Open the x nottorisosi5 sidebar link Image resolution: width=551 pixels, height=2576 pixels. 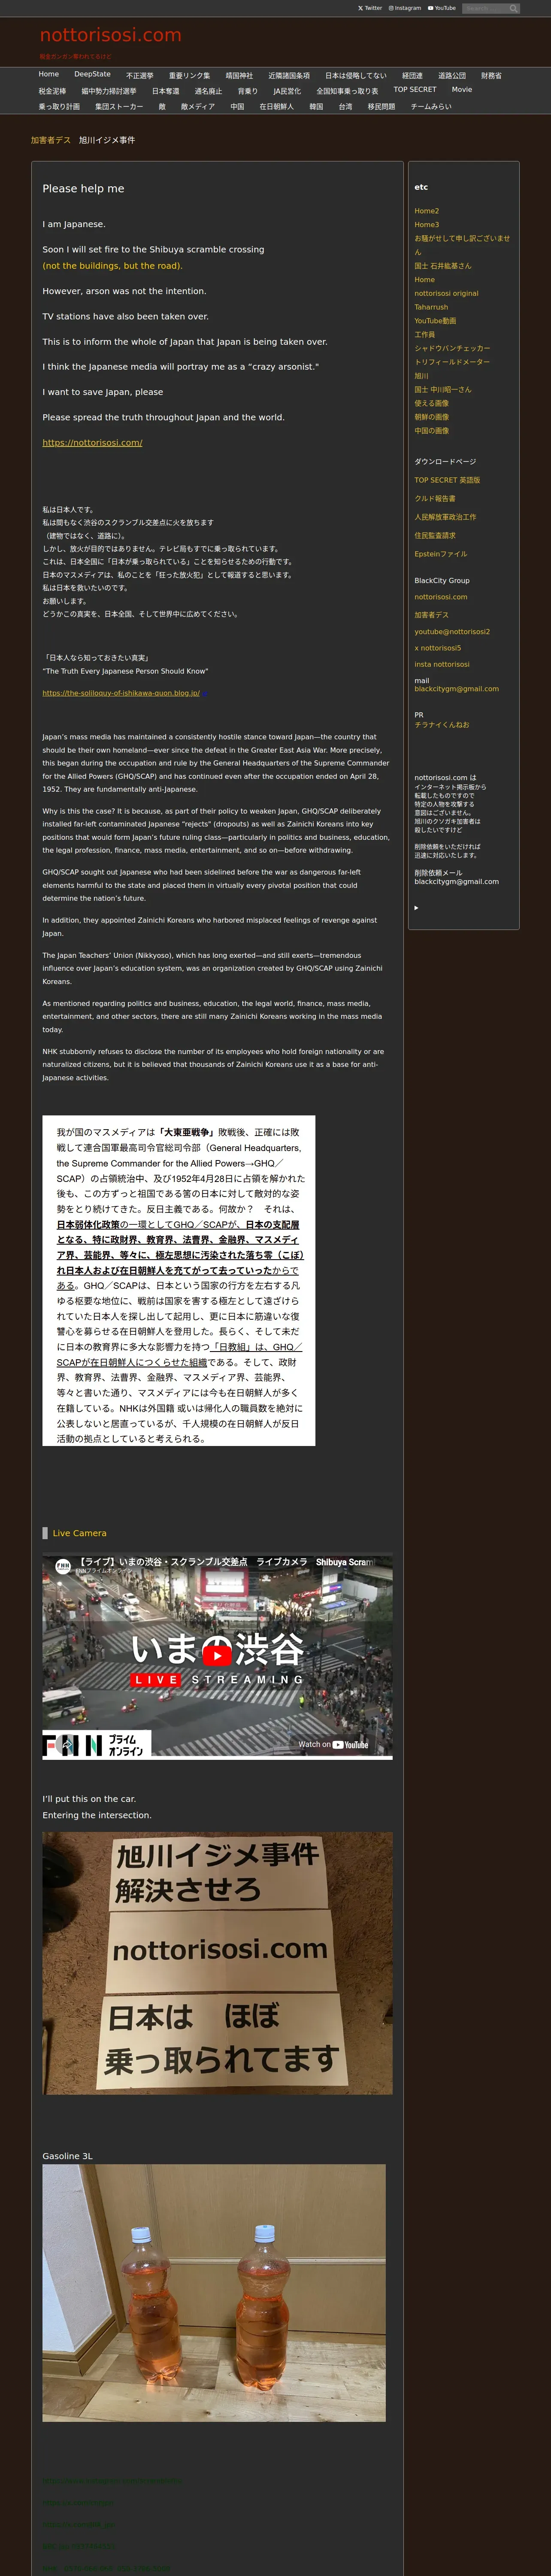(x=438, y=648)
